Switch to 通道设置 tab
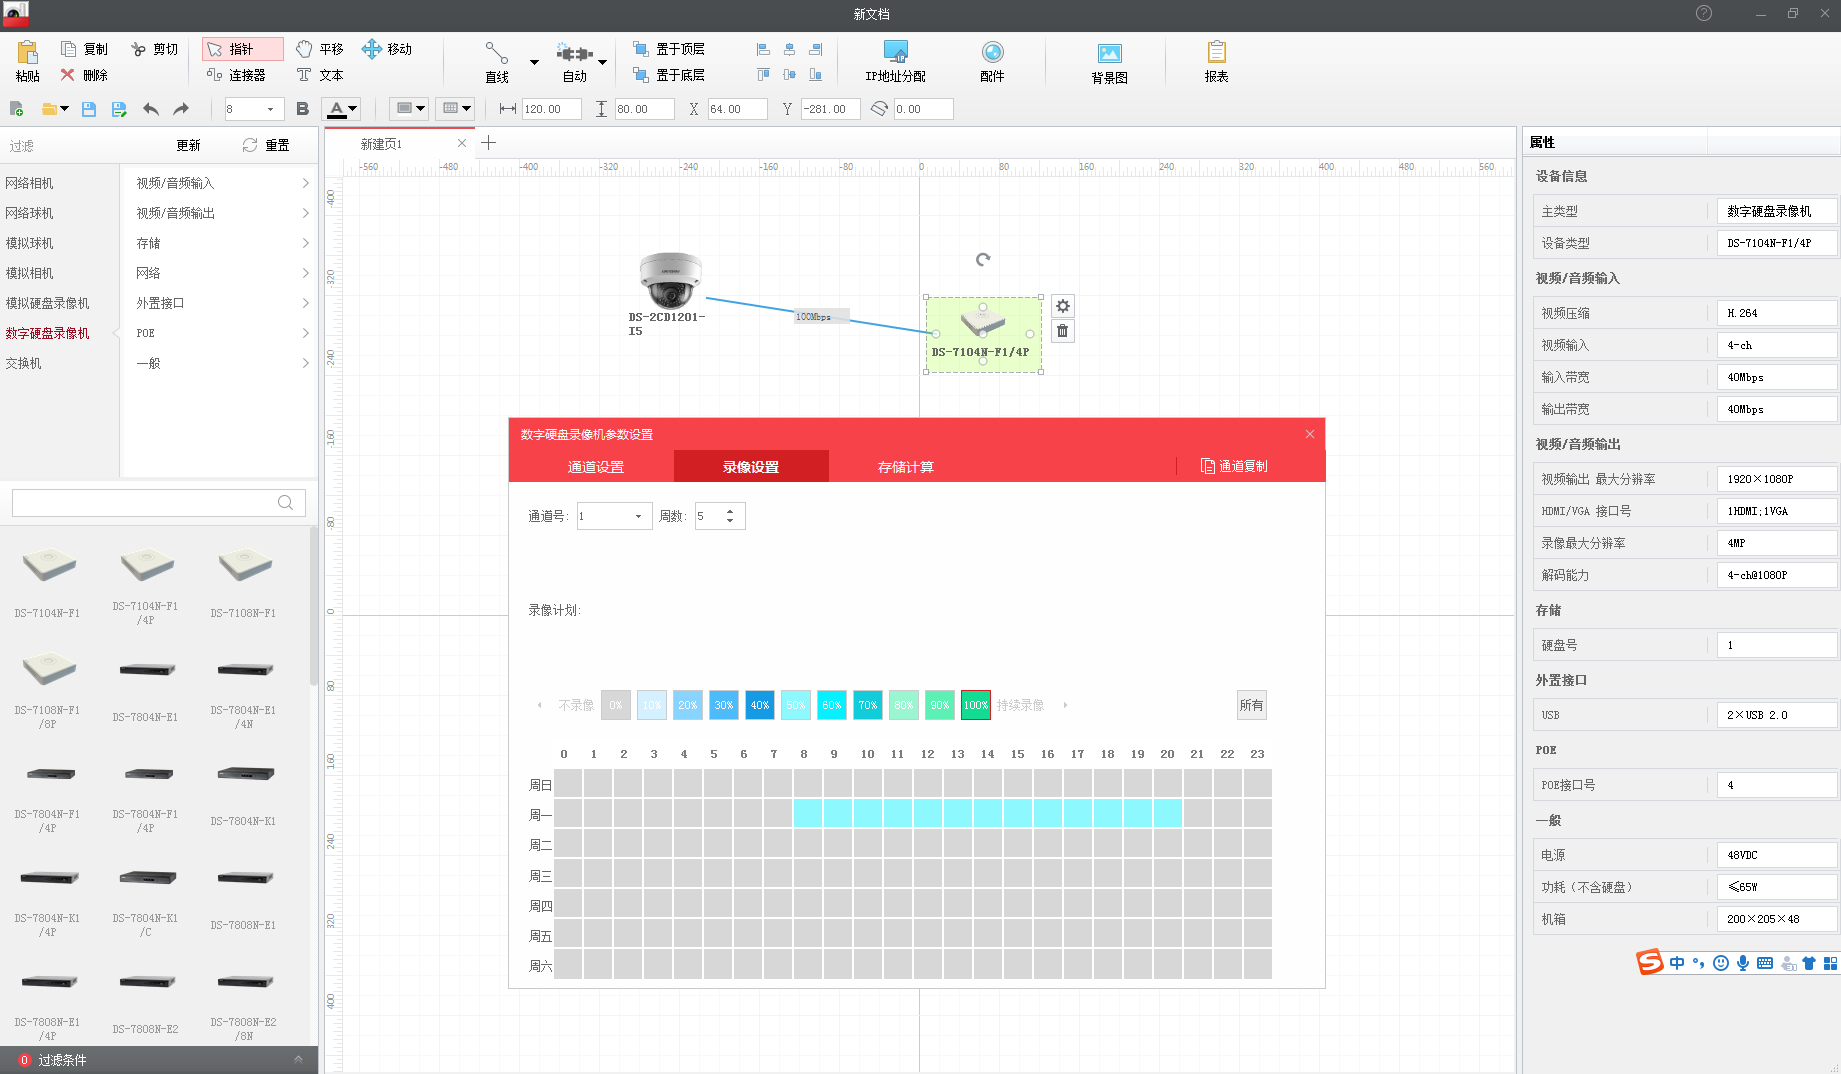 (596, 466)
